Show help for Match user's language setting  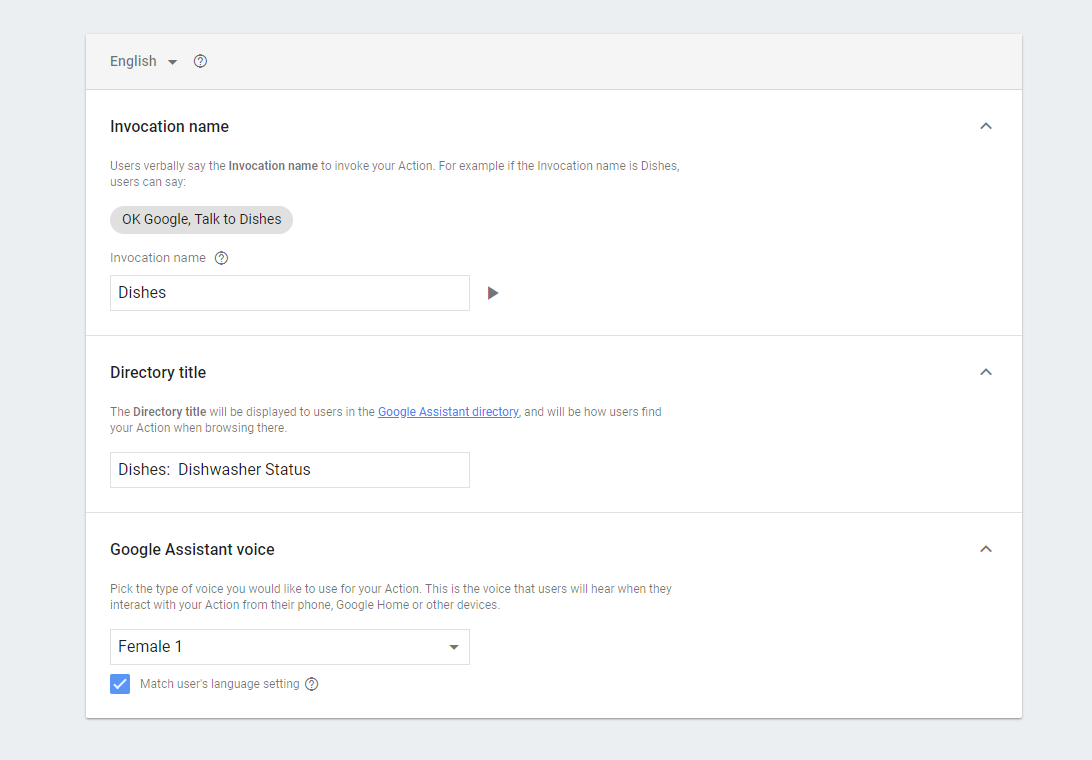click(312, 684)
